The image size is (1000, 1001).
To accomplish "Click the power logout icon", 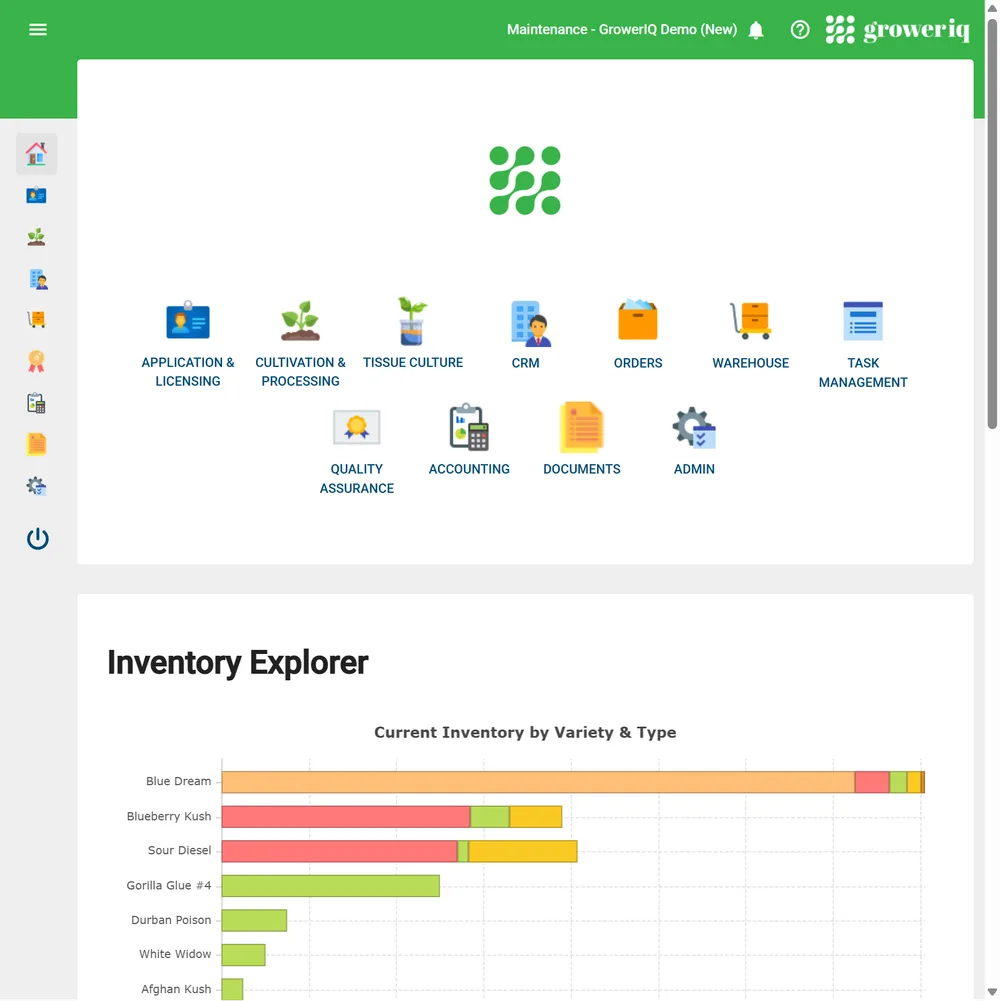I will pos(38,539).
